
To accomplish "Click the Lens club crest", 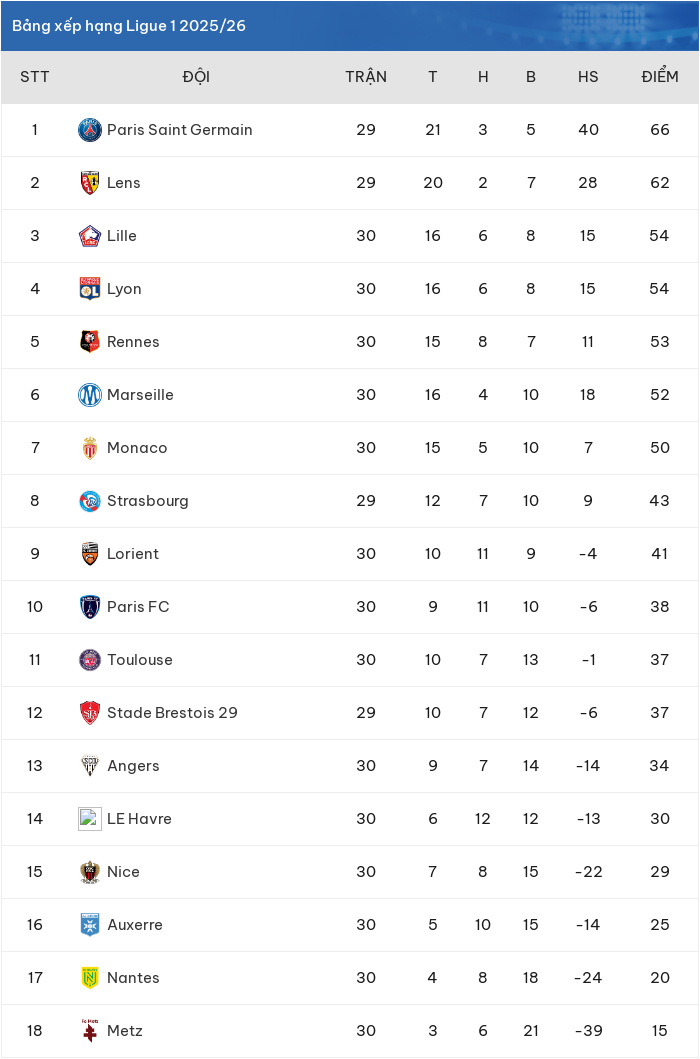I will tap(90, 182).
